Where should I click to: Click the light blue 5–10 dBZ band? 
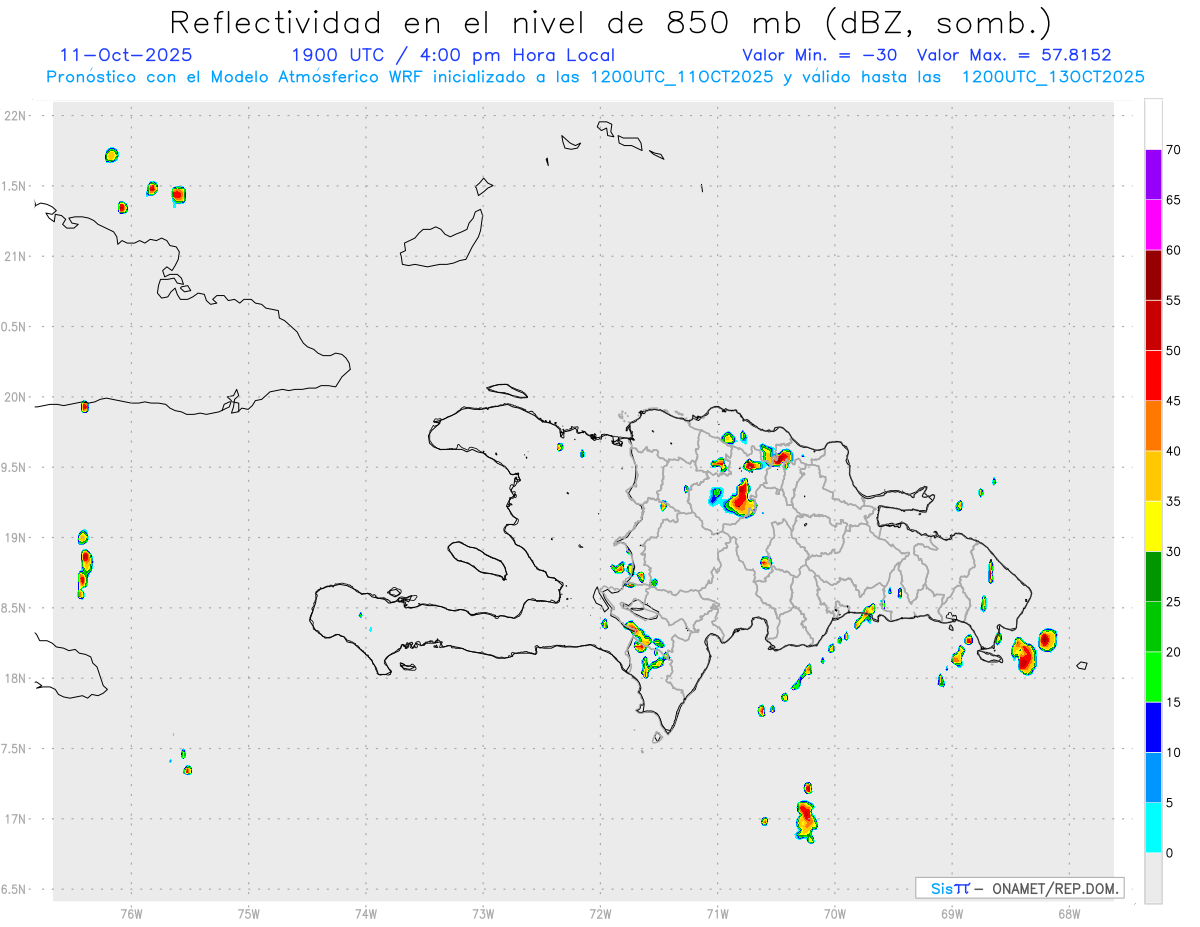point(1153,777)
